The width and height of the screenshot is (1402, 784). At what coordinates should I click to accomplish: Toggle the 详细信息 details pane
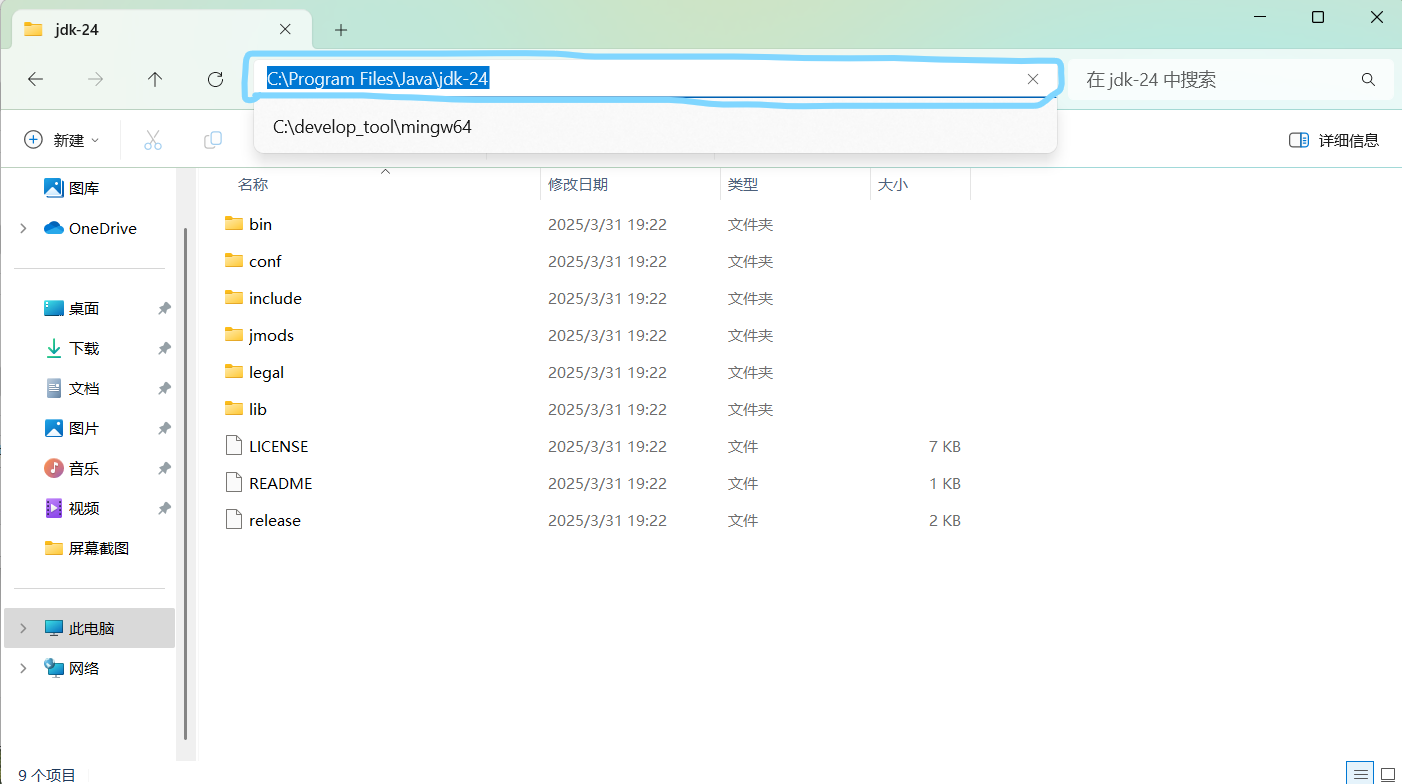[1334, 139]
